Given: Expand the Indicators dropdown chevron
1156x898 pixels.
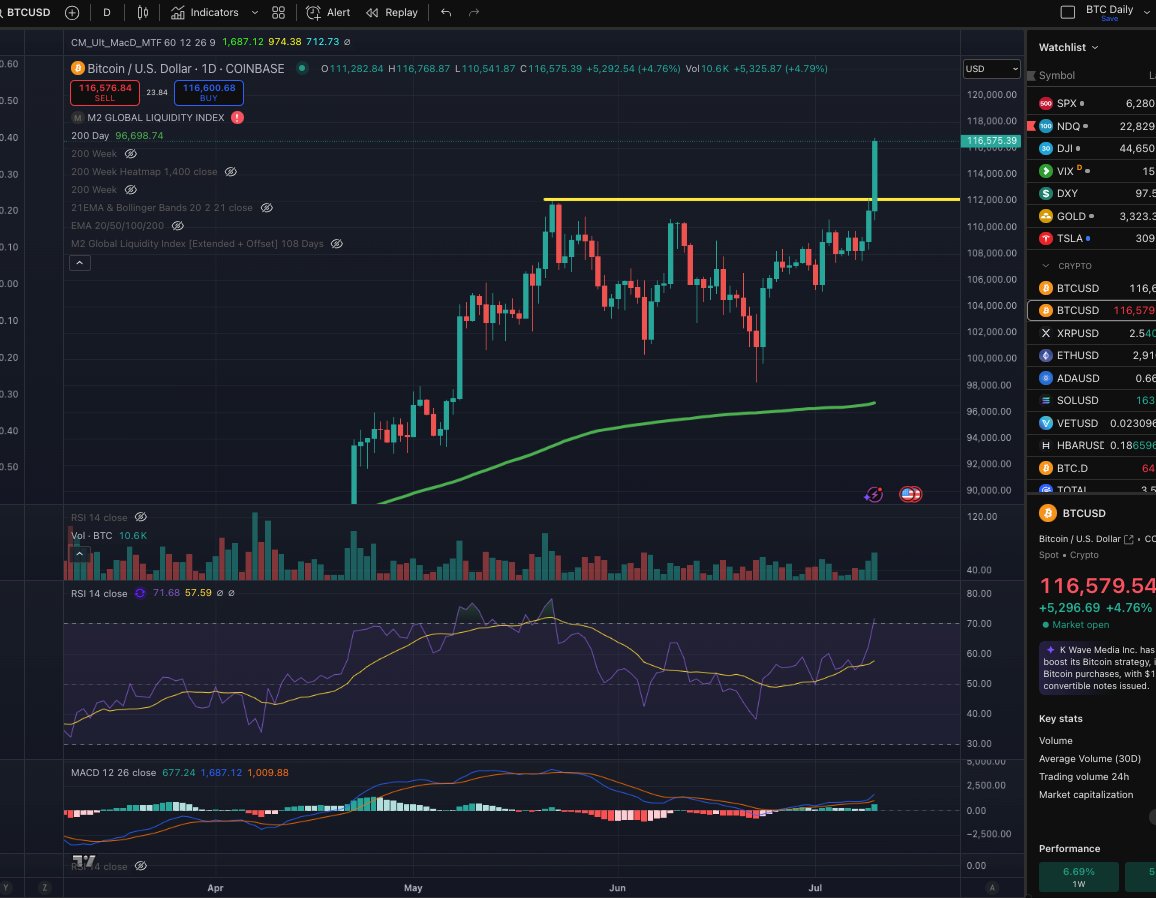Looking at the screenshot, I should point(254,13).
